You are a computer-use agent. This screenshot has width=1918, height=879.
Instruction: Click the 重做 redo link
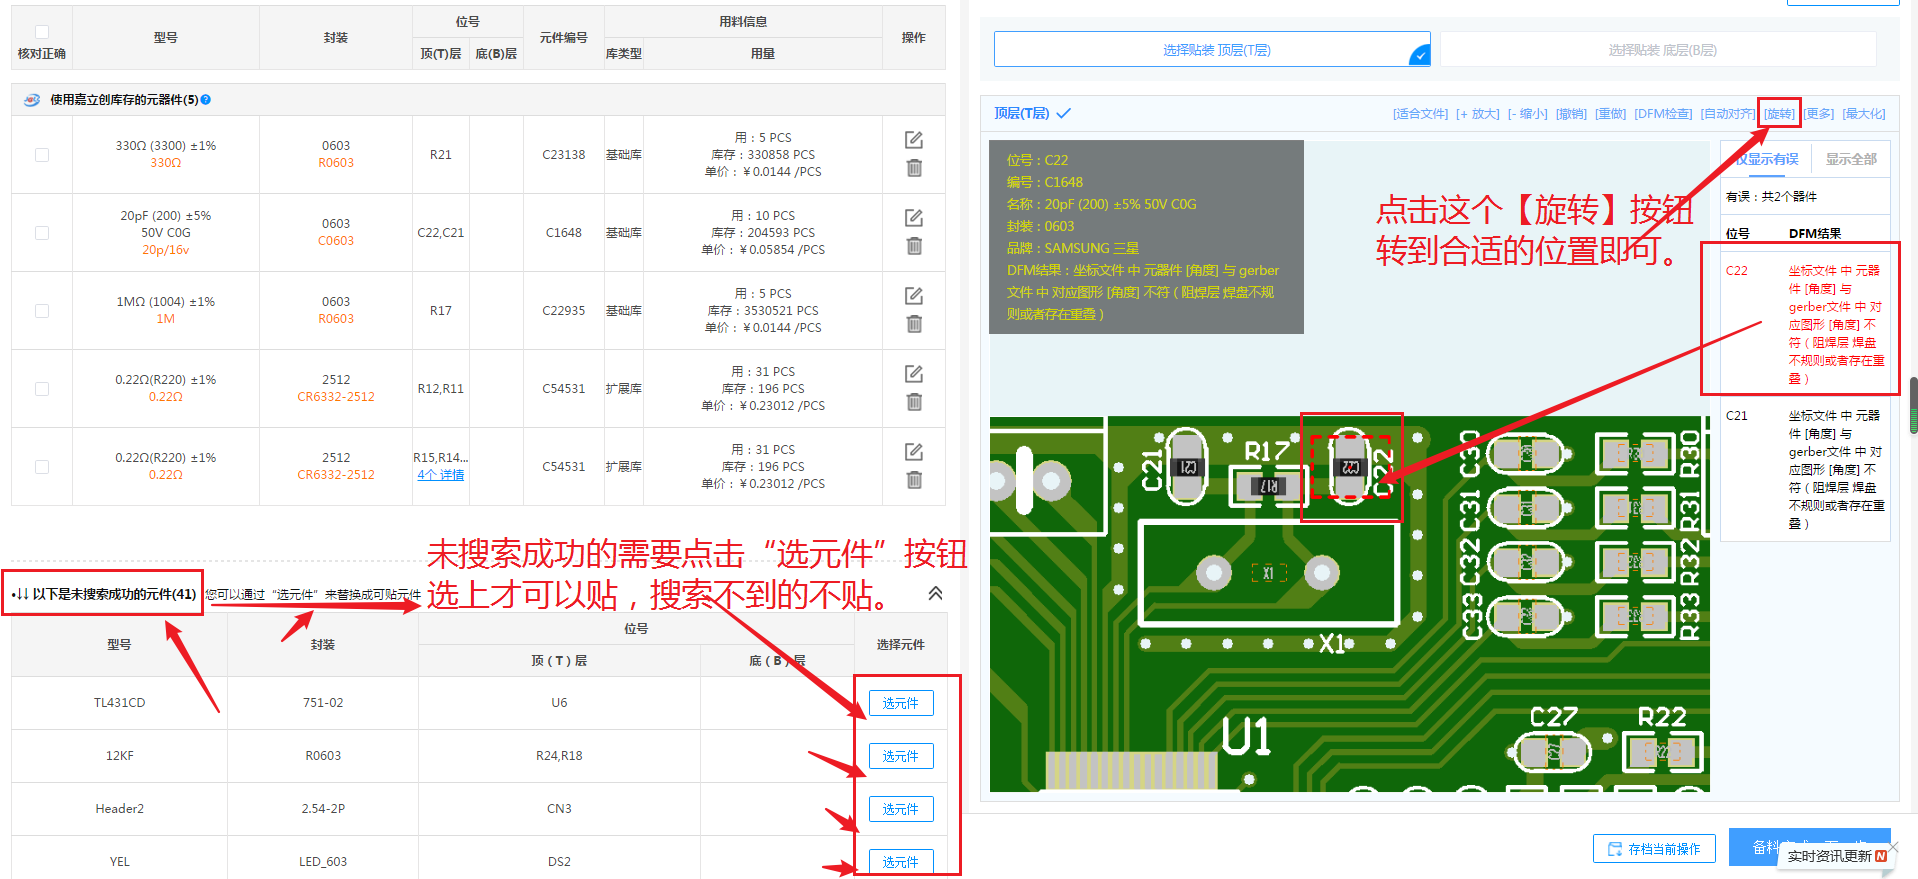tap(1610, 114)
